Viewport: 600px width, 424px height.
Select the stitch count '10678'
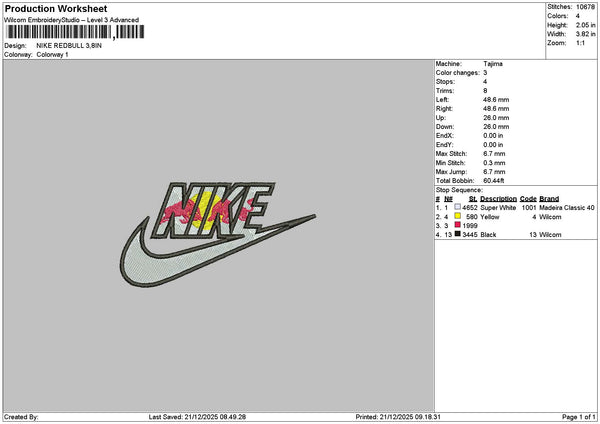click(585, 7)
